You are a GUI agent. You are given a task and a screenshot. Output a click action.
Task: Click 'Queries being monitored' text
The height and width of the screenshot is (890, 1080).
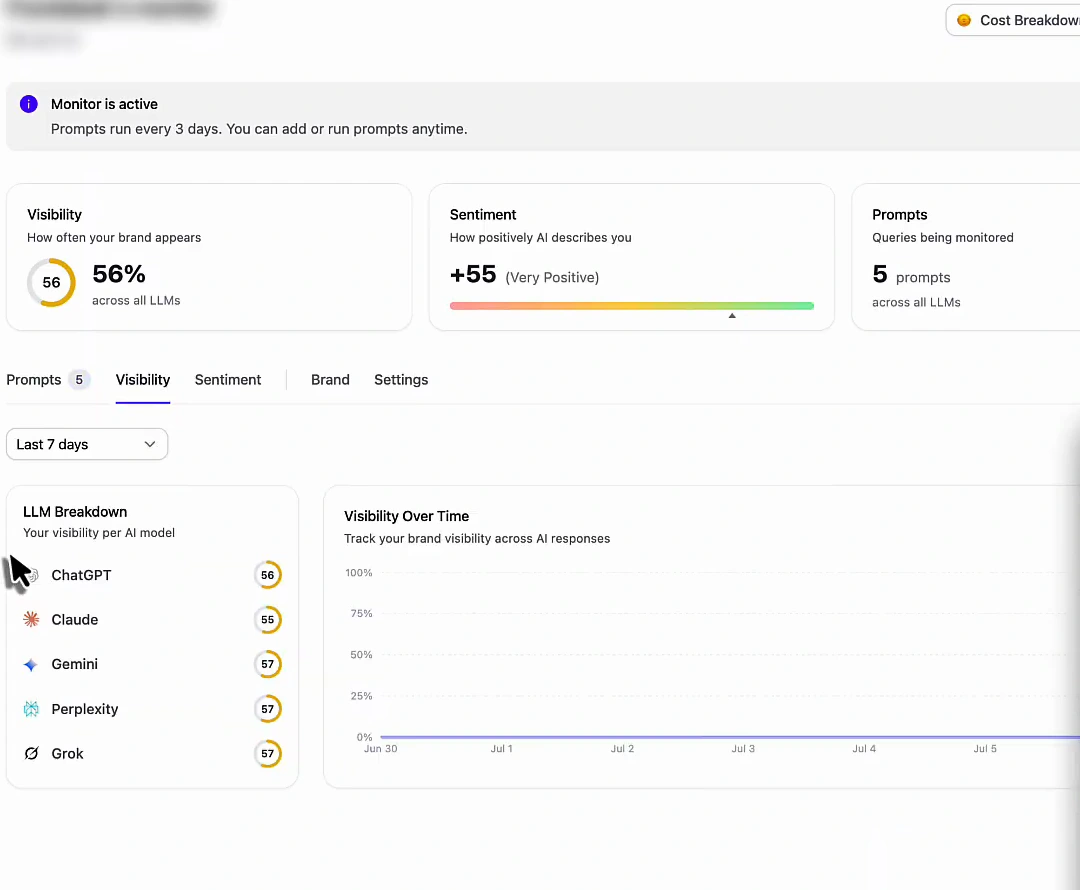pyautogui.click(x=943, y=238)
